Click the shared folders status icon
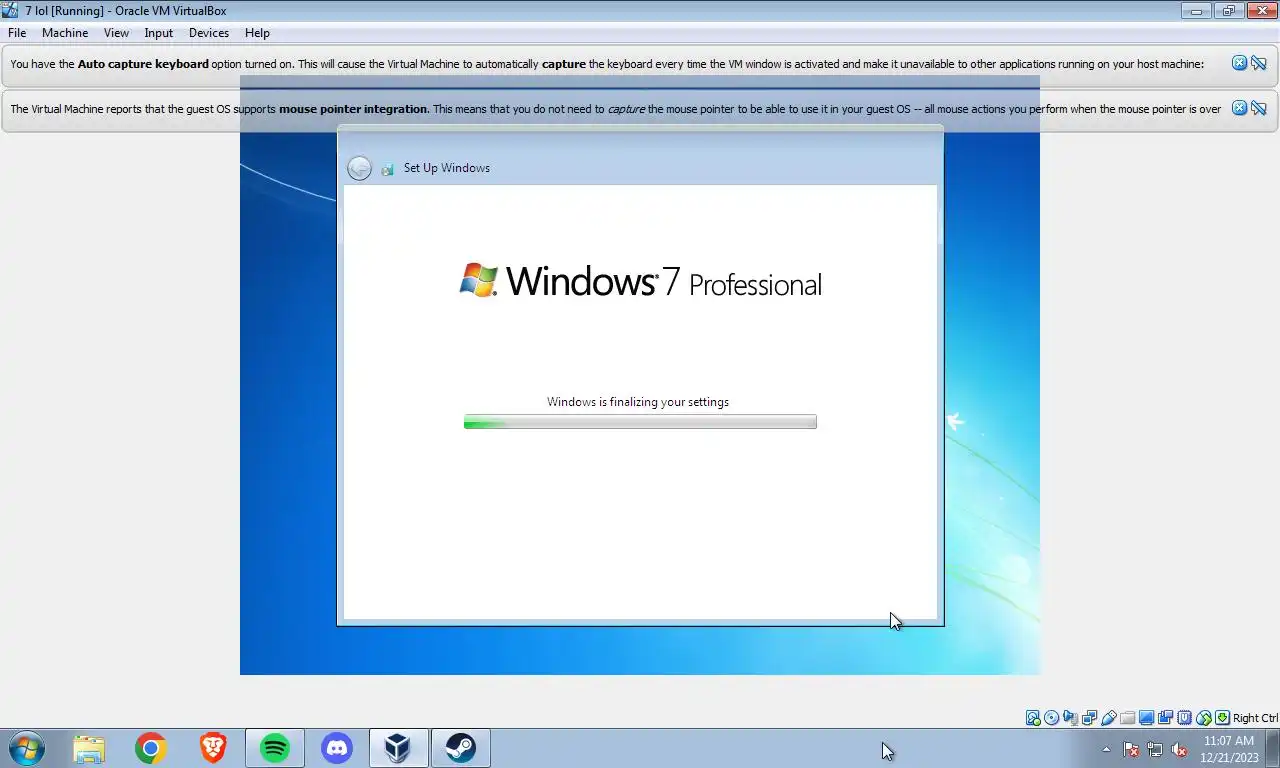The height and width of the screenshot is (768, 1280). click(x=1127, y=718)
